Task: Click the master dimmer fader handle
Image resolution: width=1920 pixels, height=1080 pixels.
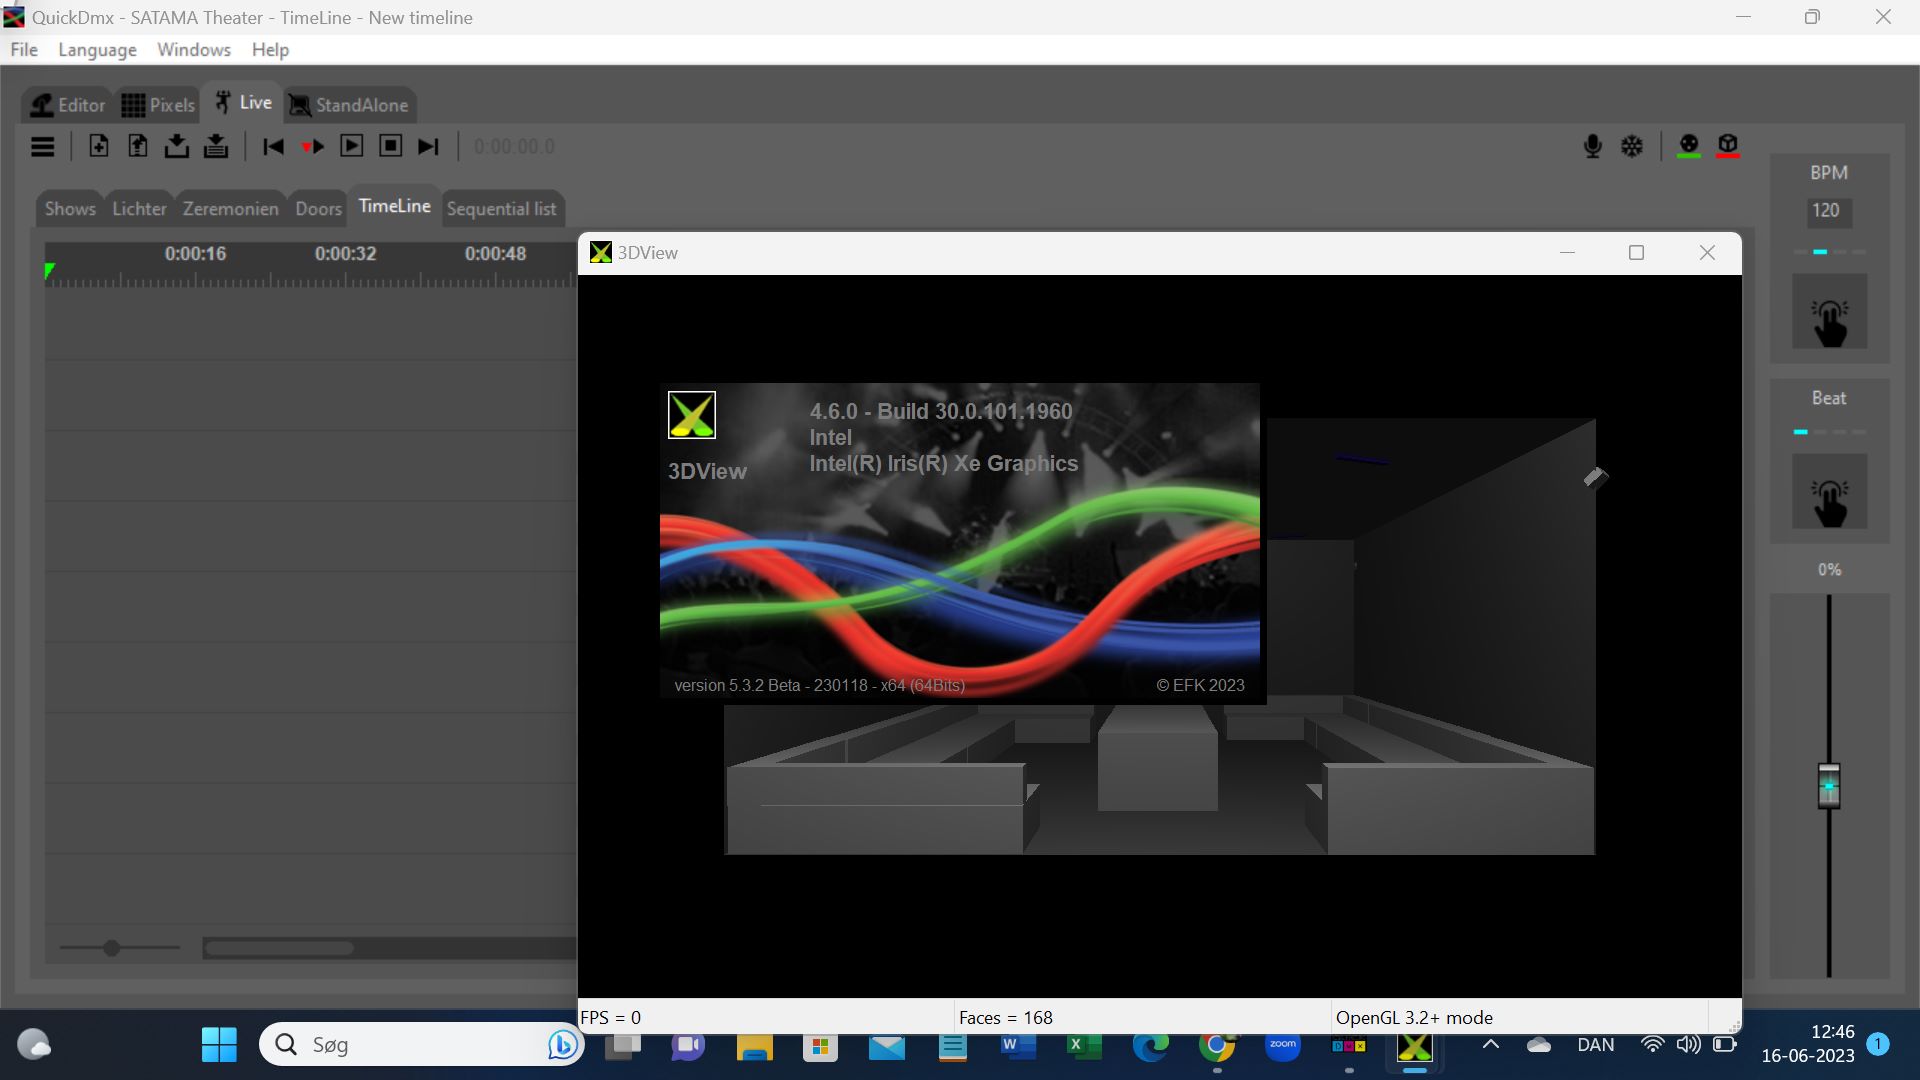Action: 1828,786
